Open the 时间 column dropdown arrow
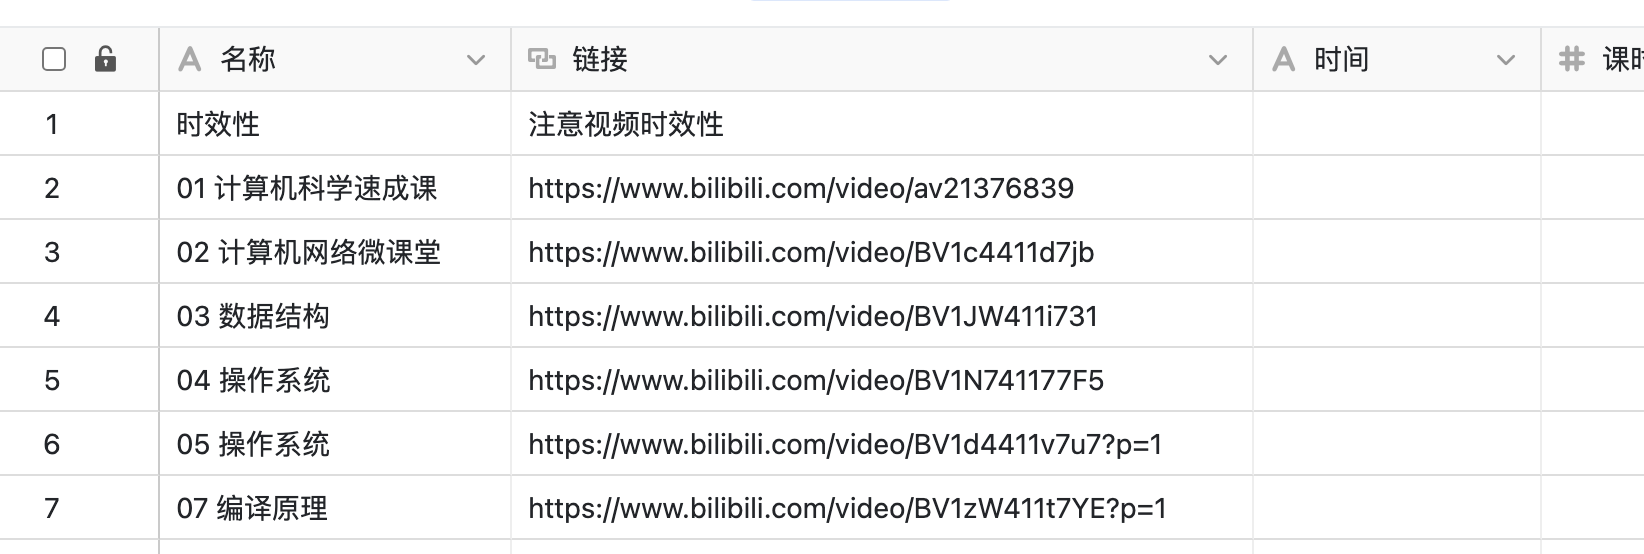1644x554 pixels. (x=1506, y=60)
